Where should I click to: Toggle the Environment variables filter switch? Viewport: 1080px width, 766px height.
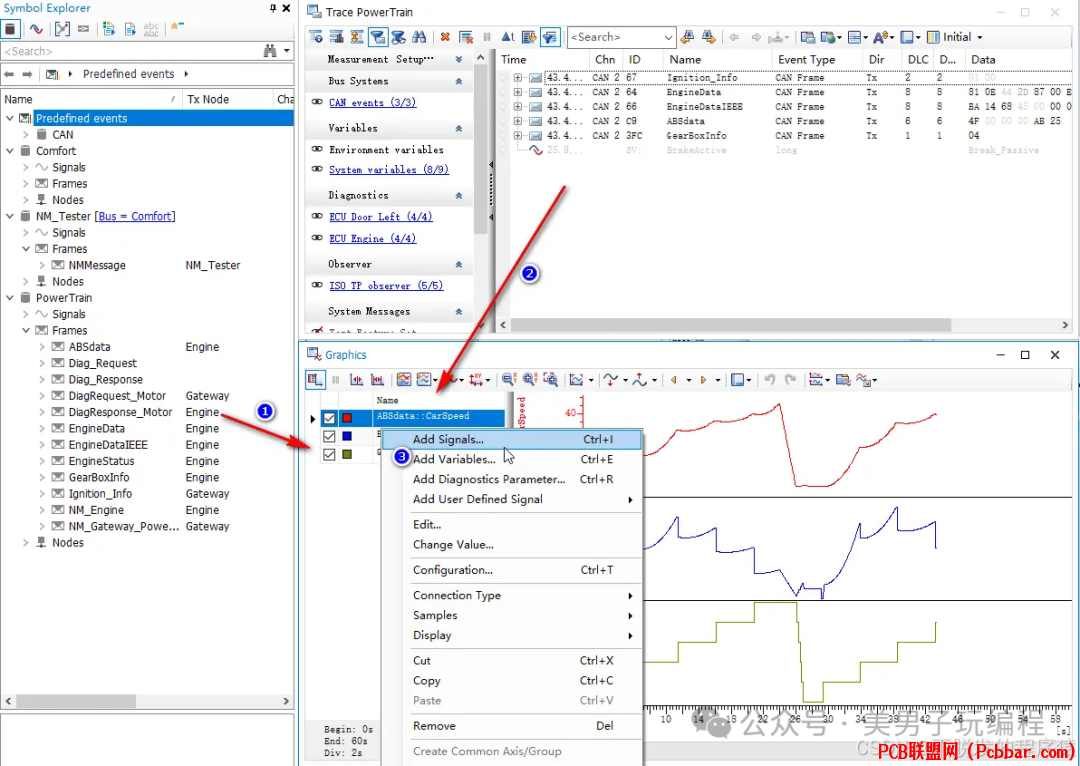(317, 149)
